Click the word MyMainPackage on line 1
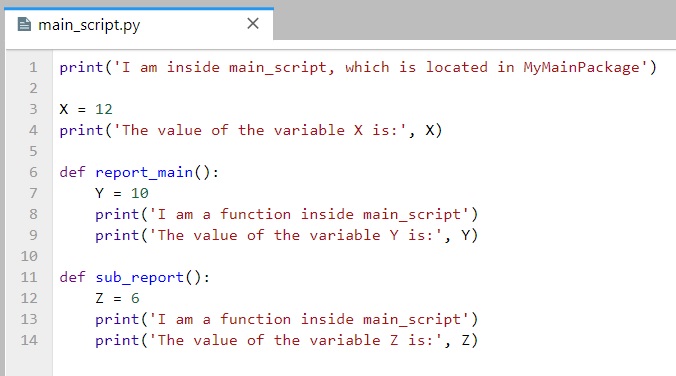 click(582, 68)
